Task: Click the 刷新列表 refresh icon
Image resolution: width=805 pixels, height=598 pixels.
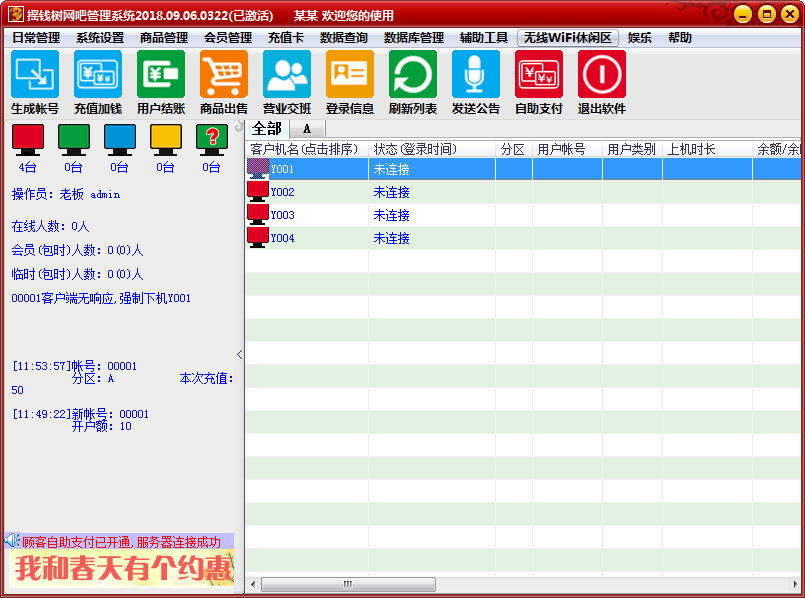Action: tap(413, 75)
